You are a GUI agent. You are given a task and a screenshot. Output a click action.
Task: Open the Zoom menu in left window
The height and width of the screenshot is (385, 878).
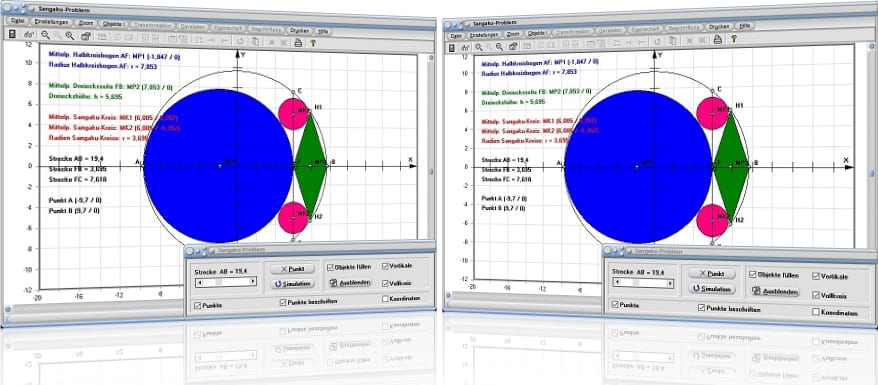point(86,23)
